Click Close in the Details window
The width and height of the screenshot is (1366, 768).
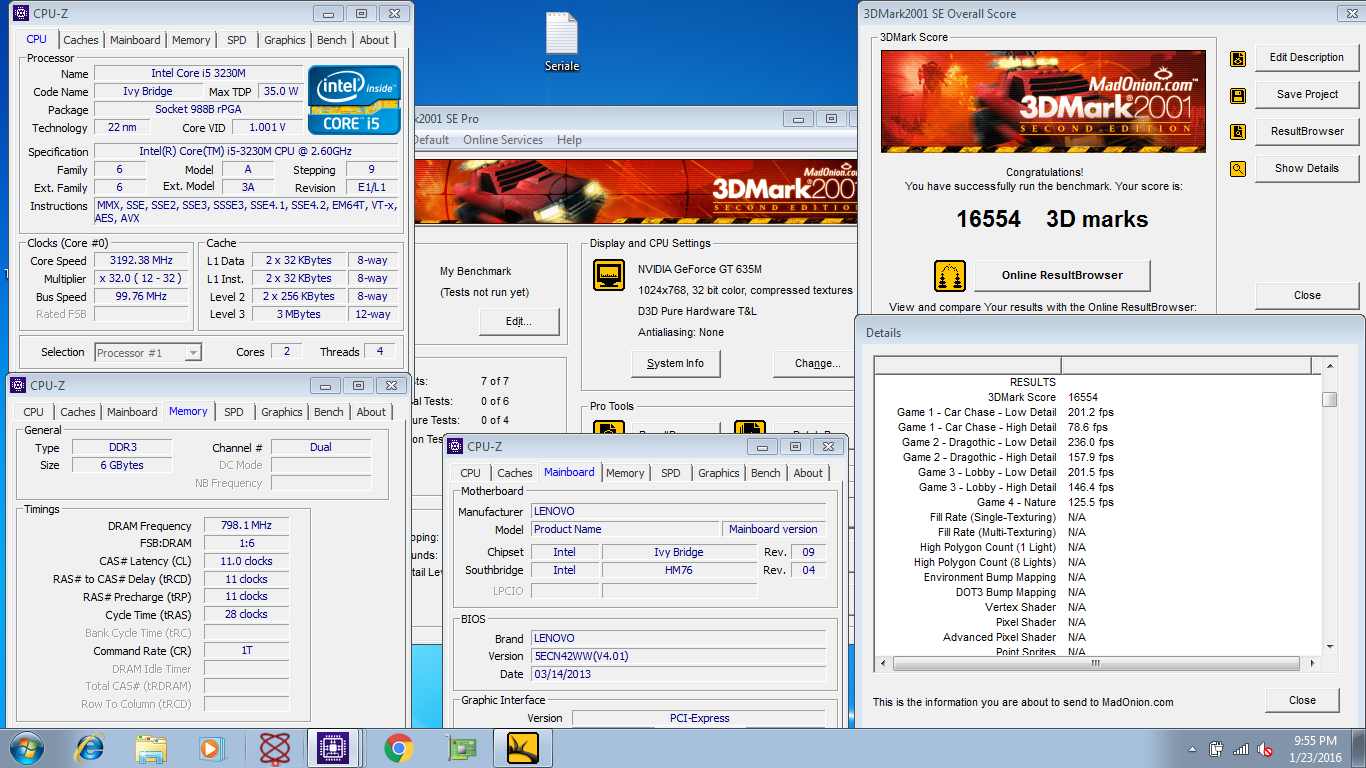[x=1302, y=700]
